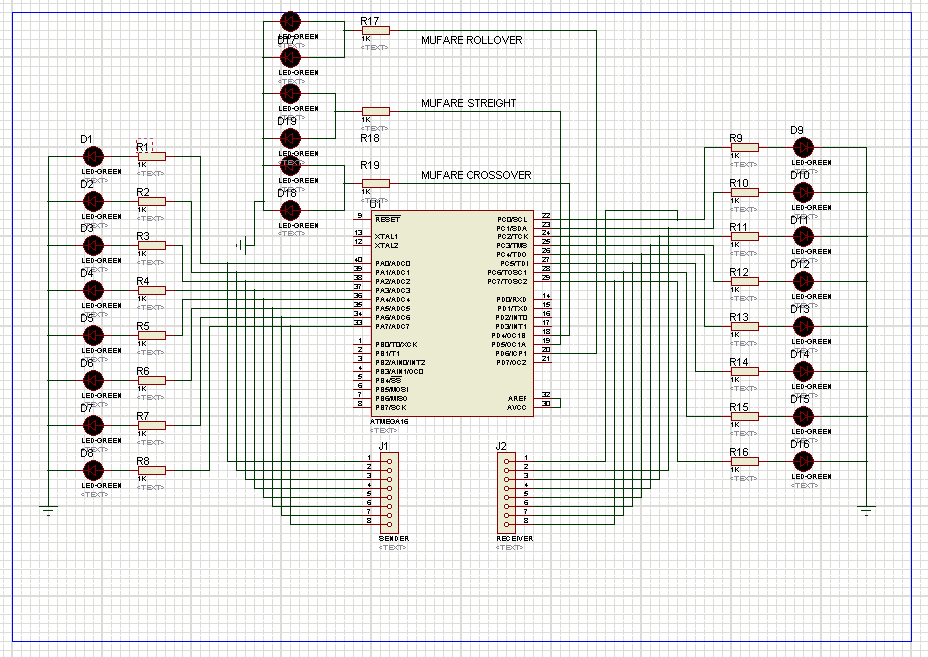Select the J1 SENDER connector

389,492
